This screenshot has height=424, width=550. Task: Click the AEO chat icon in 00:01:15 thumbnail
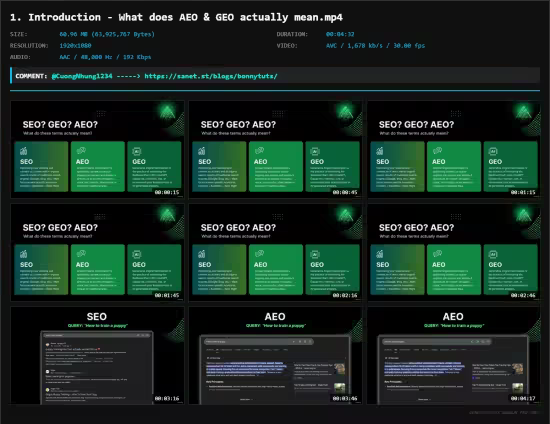(x=437, y=151)
